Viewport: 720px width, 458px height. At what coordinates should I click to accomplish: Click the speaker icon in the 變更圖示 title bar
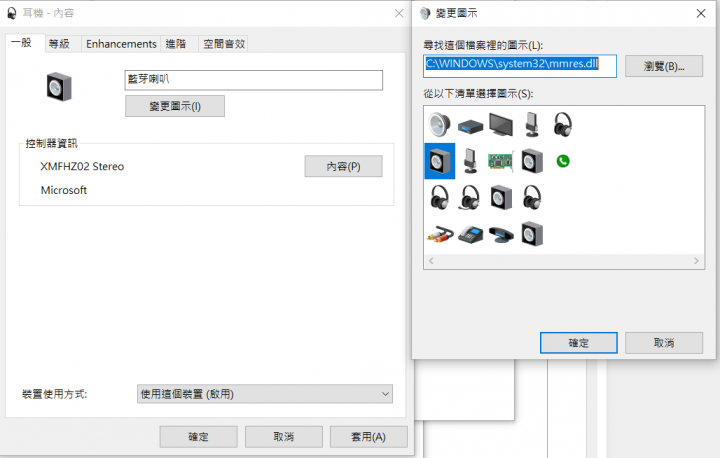coord(425,13)
